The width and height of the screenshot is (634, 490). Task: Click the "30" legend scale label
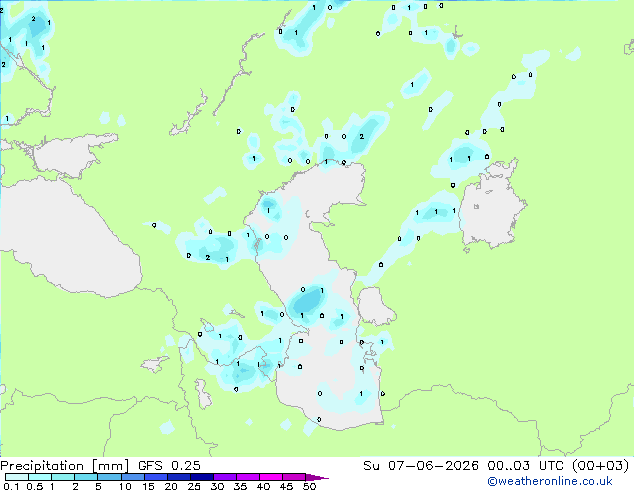pos(217,486)
